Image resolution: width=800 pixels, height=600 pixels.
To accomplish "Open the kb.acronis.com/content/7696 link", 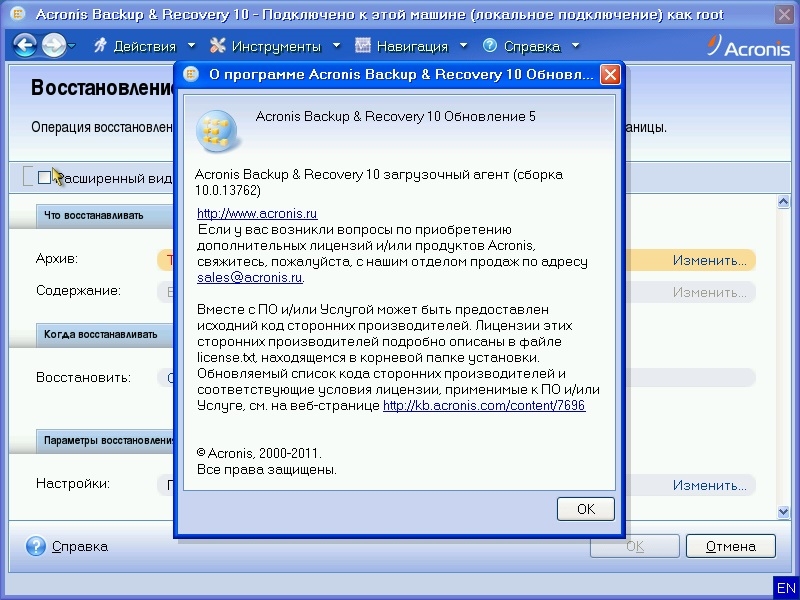I will [484, 405].
